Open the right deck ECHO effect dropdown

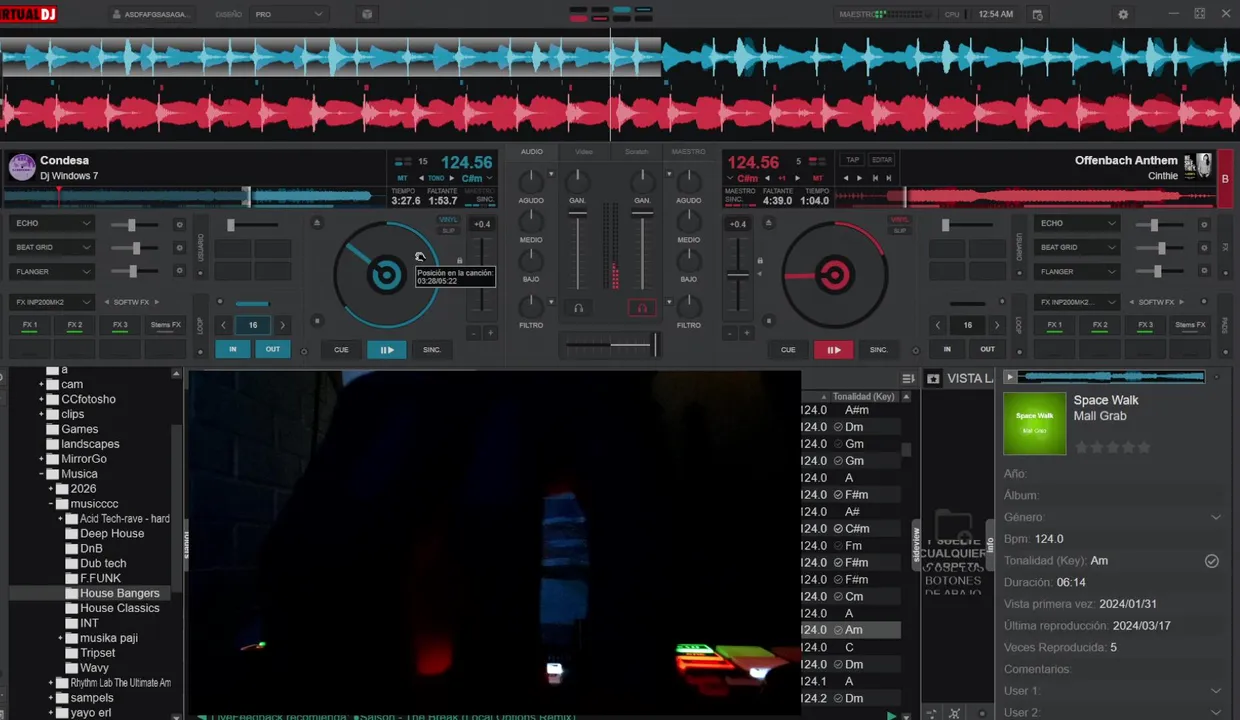pos(1078,223)
